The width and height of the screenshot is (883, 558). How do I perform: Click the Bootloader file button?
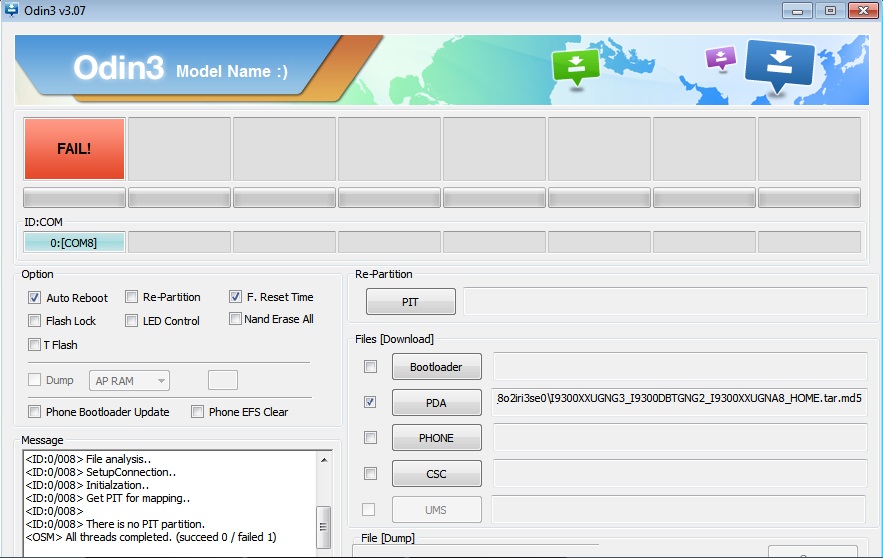[x=436, y=367]
